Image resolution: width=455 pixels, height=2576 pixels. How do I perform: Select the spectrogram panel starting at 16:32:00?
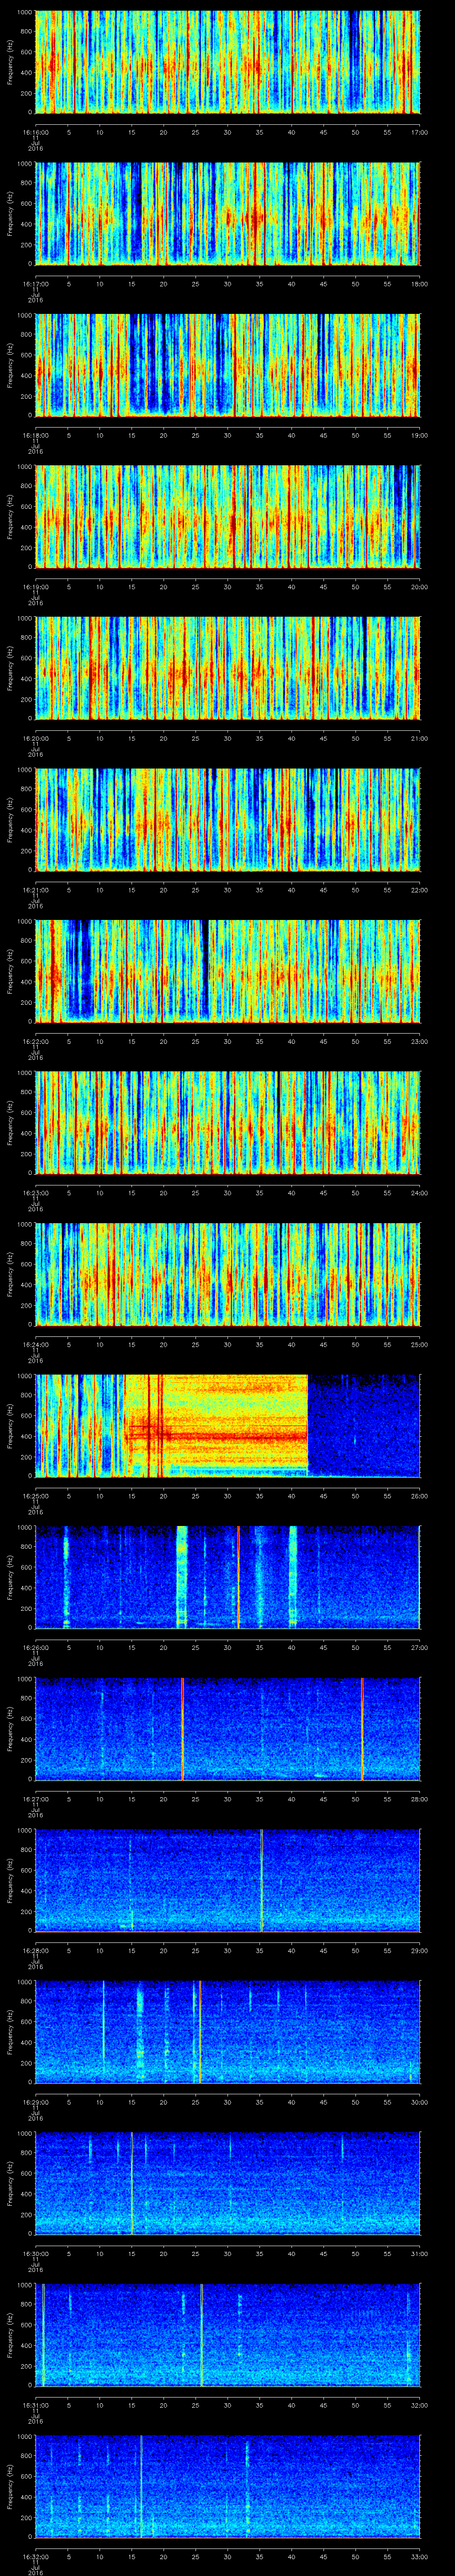tap(228, 2486)
